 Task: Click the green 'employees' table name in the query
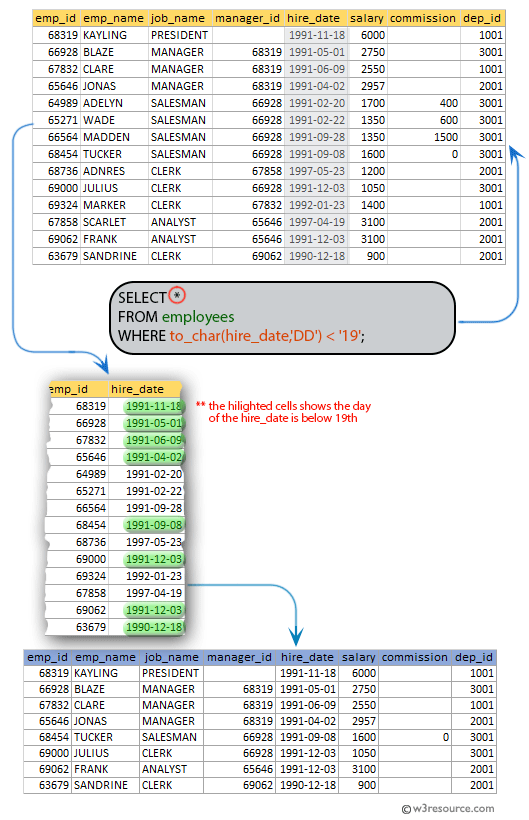198,317
